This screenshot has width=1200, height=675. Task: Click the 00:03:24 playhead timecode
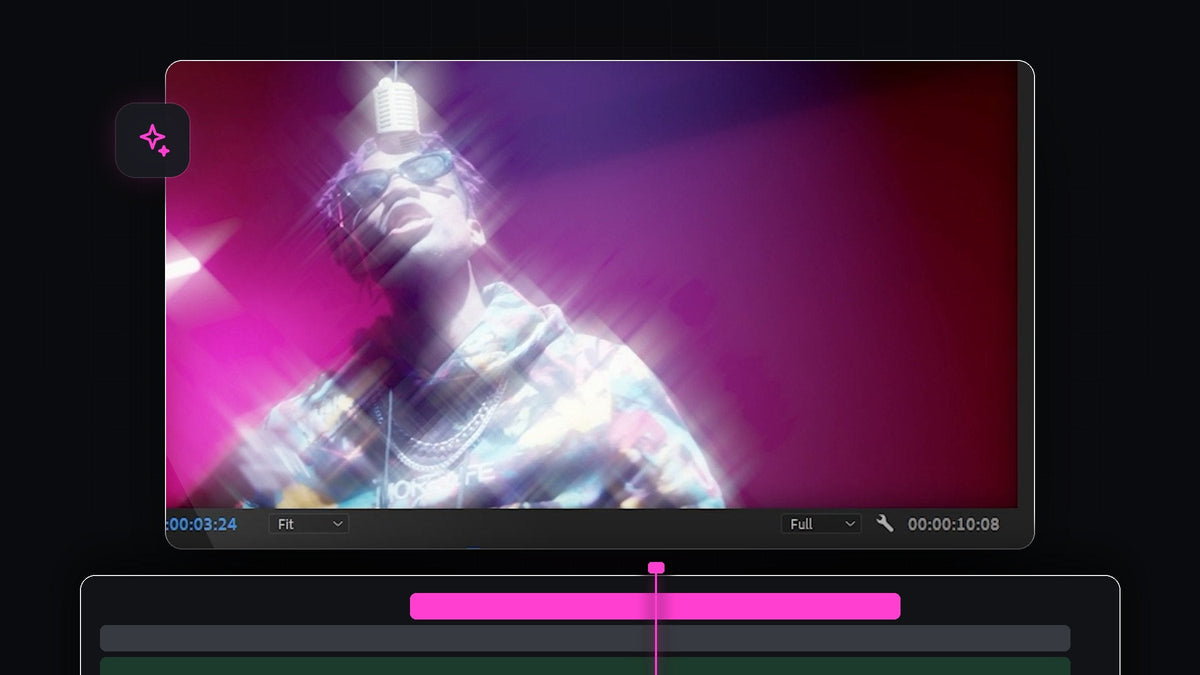point(202,524)
